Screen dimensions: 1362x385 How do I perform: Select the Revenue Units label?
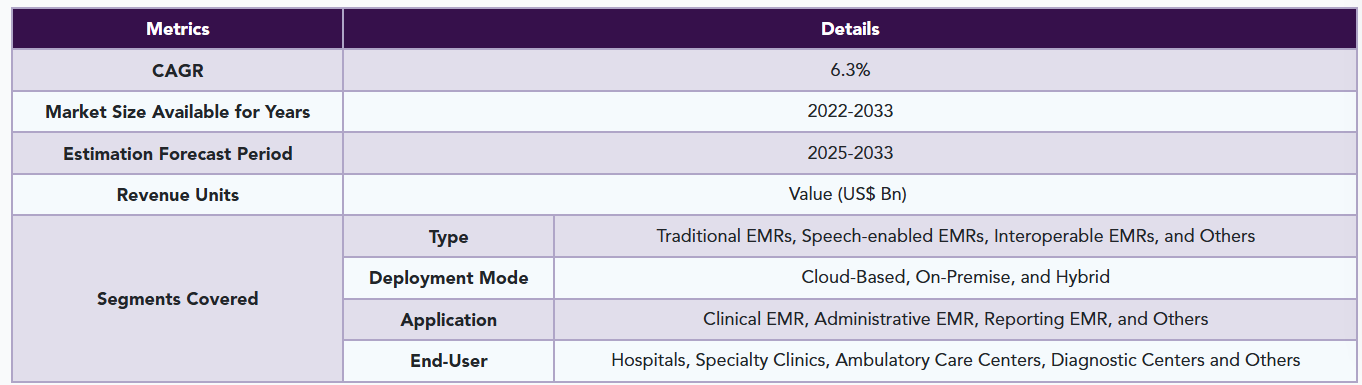[178, 195]
